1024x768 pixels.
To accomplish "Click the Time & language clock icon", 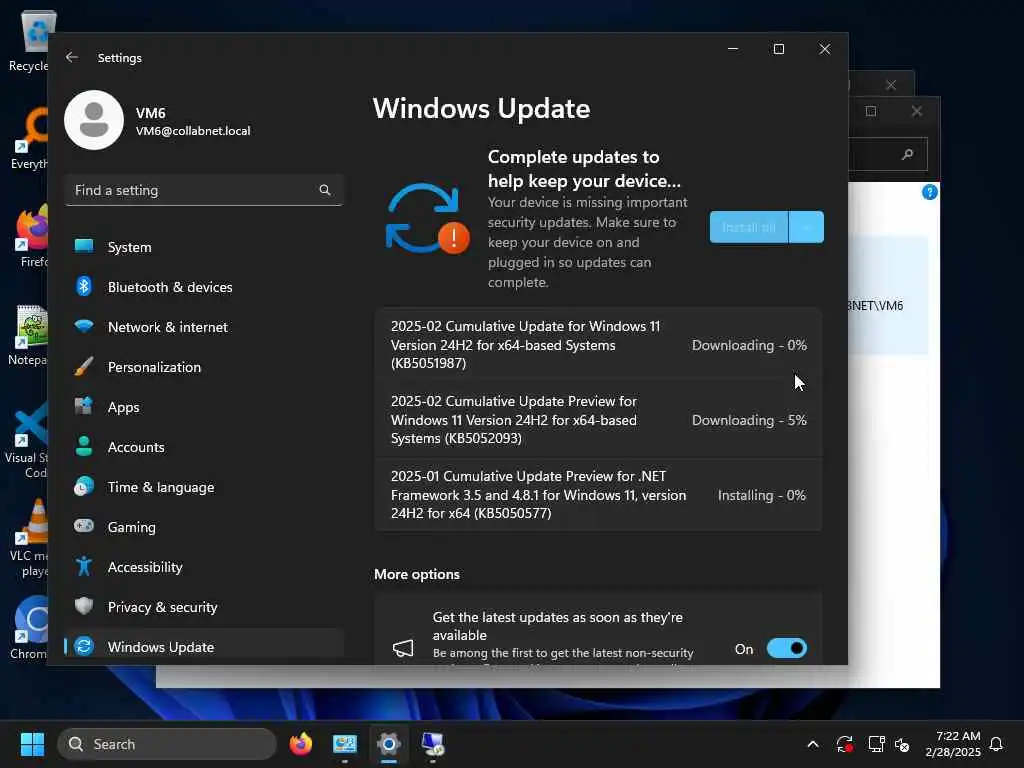I will click(x=84, y=487).
